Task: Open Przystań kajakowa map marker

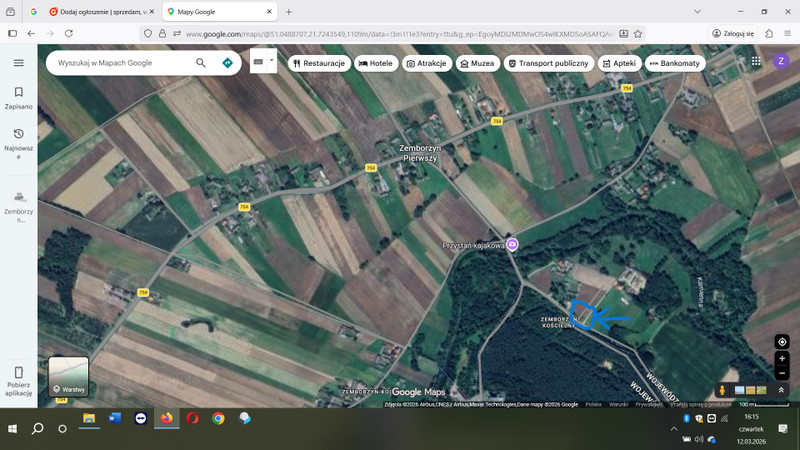Action: (x=511, y=244)
